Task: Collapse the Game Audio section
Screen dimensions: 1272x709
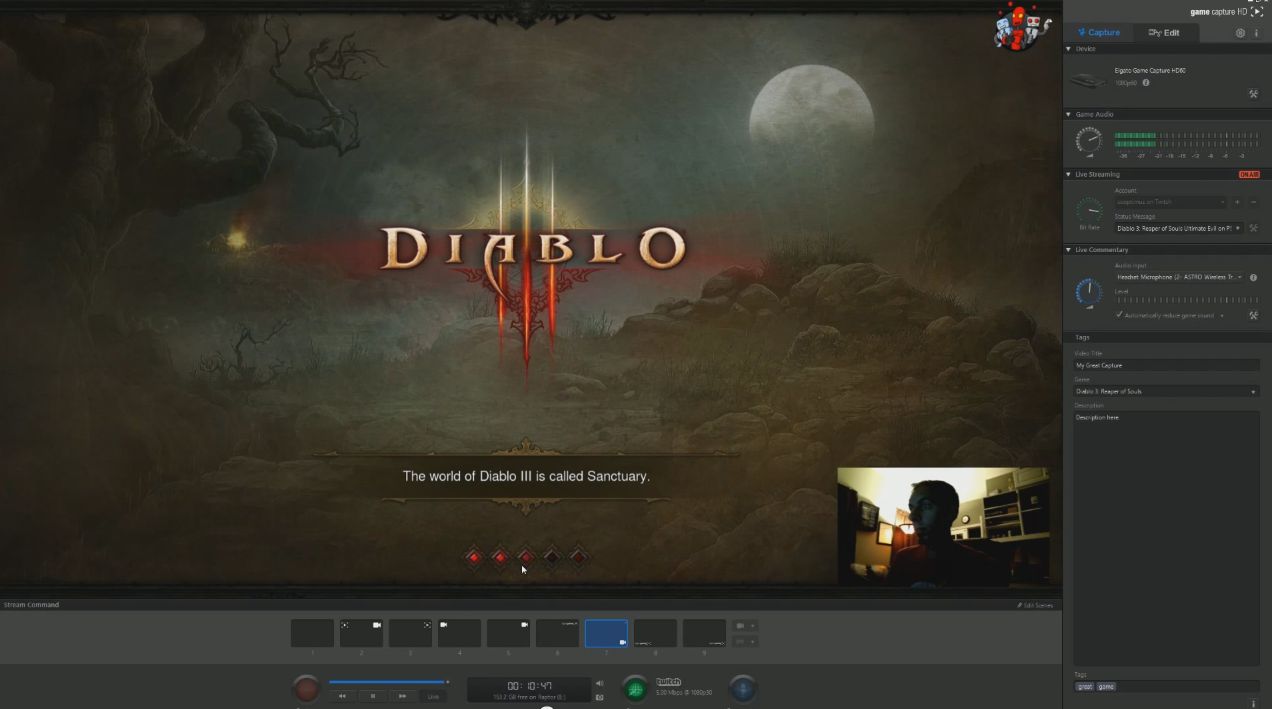Action: (1068, 114)
